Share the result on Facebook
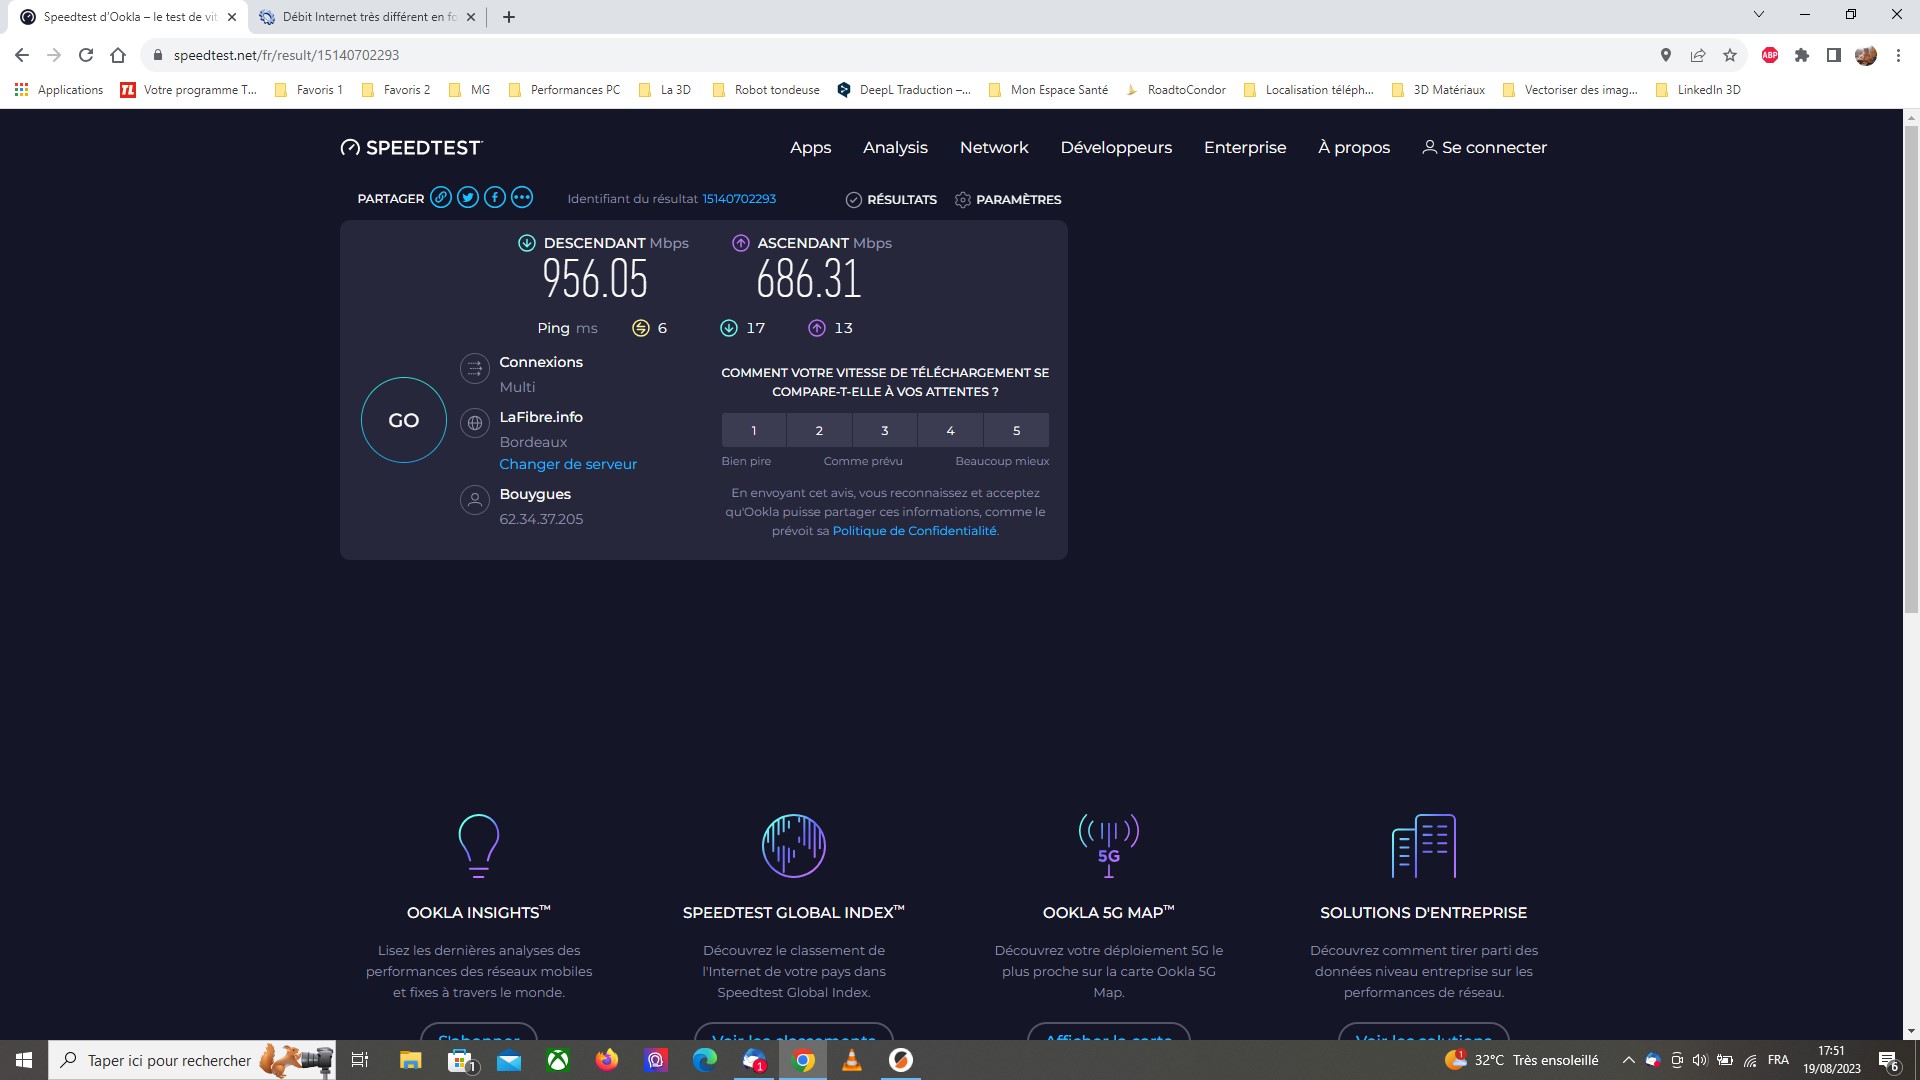 pyautogui.click(x=495, y=198)
